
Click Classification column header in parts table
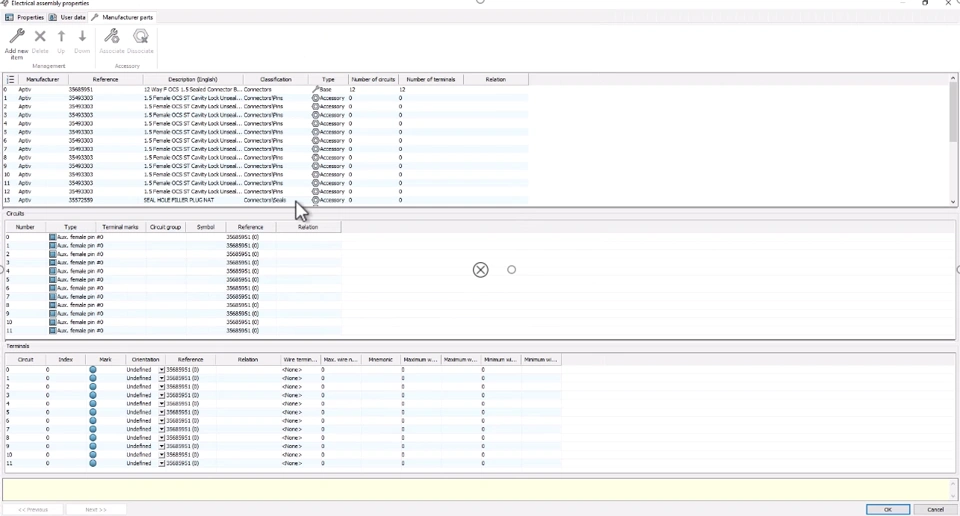(x=276, y=80)
